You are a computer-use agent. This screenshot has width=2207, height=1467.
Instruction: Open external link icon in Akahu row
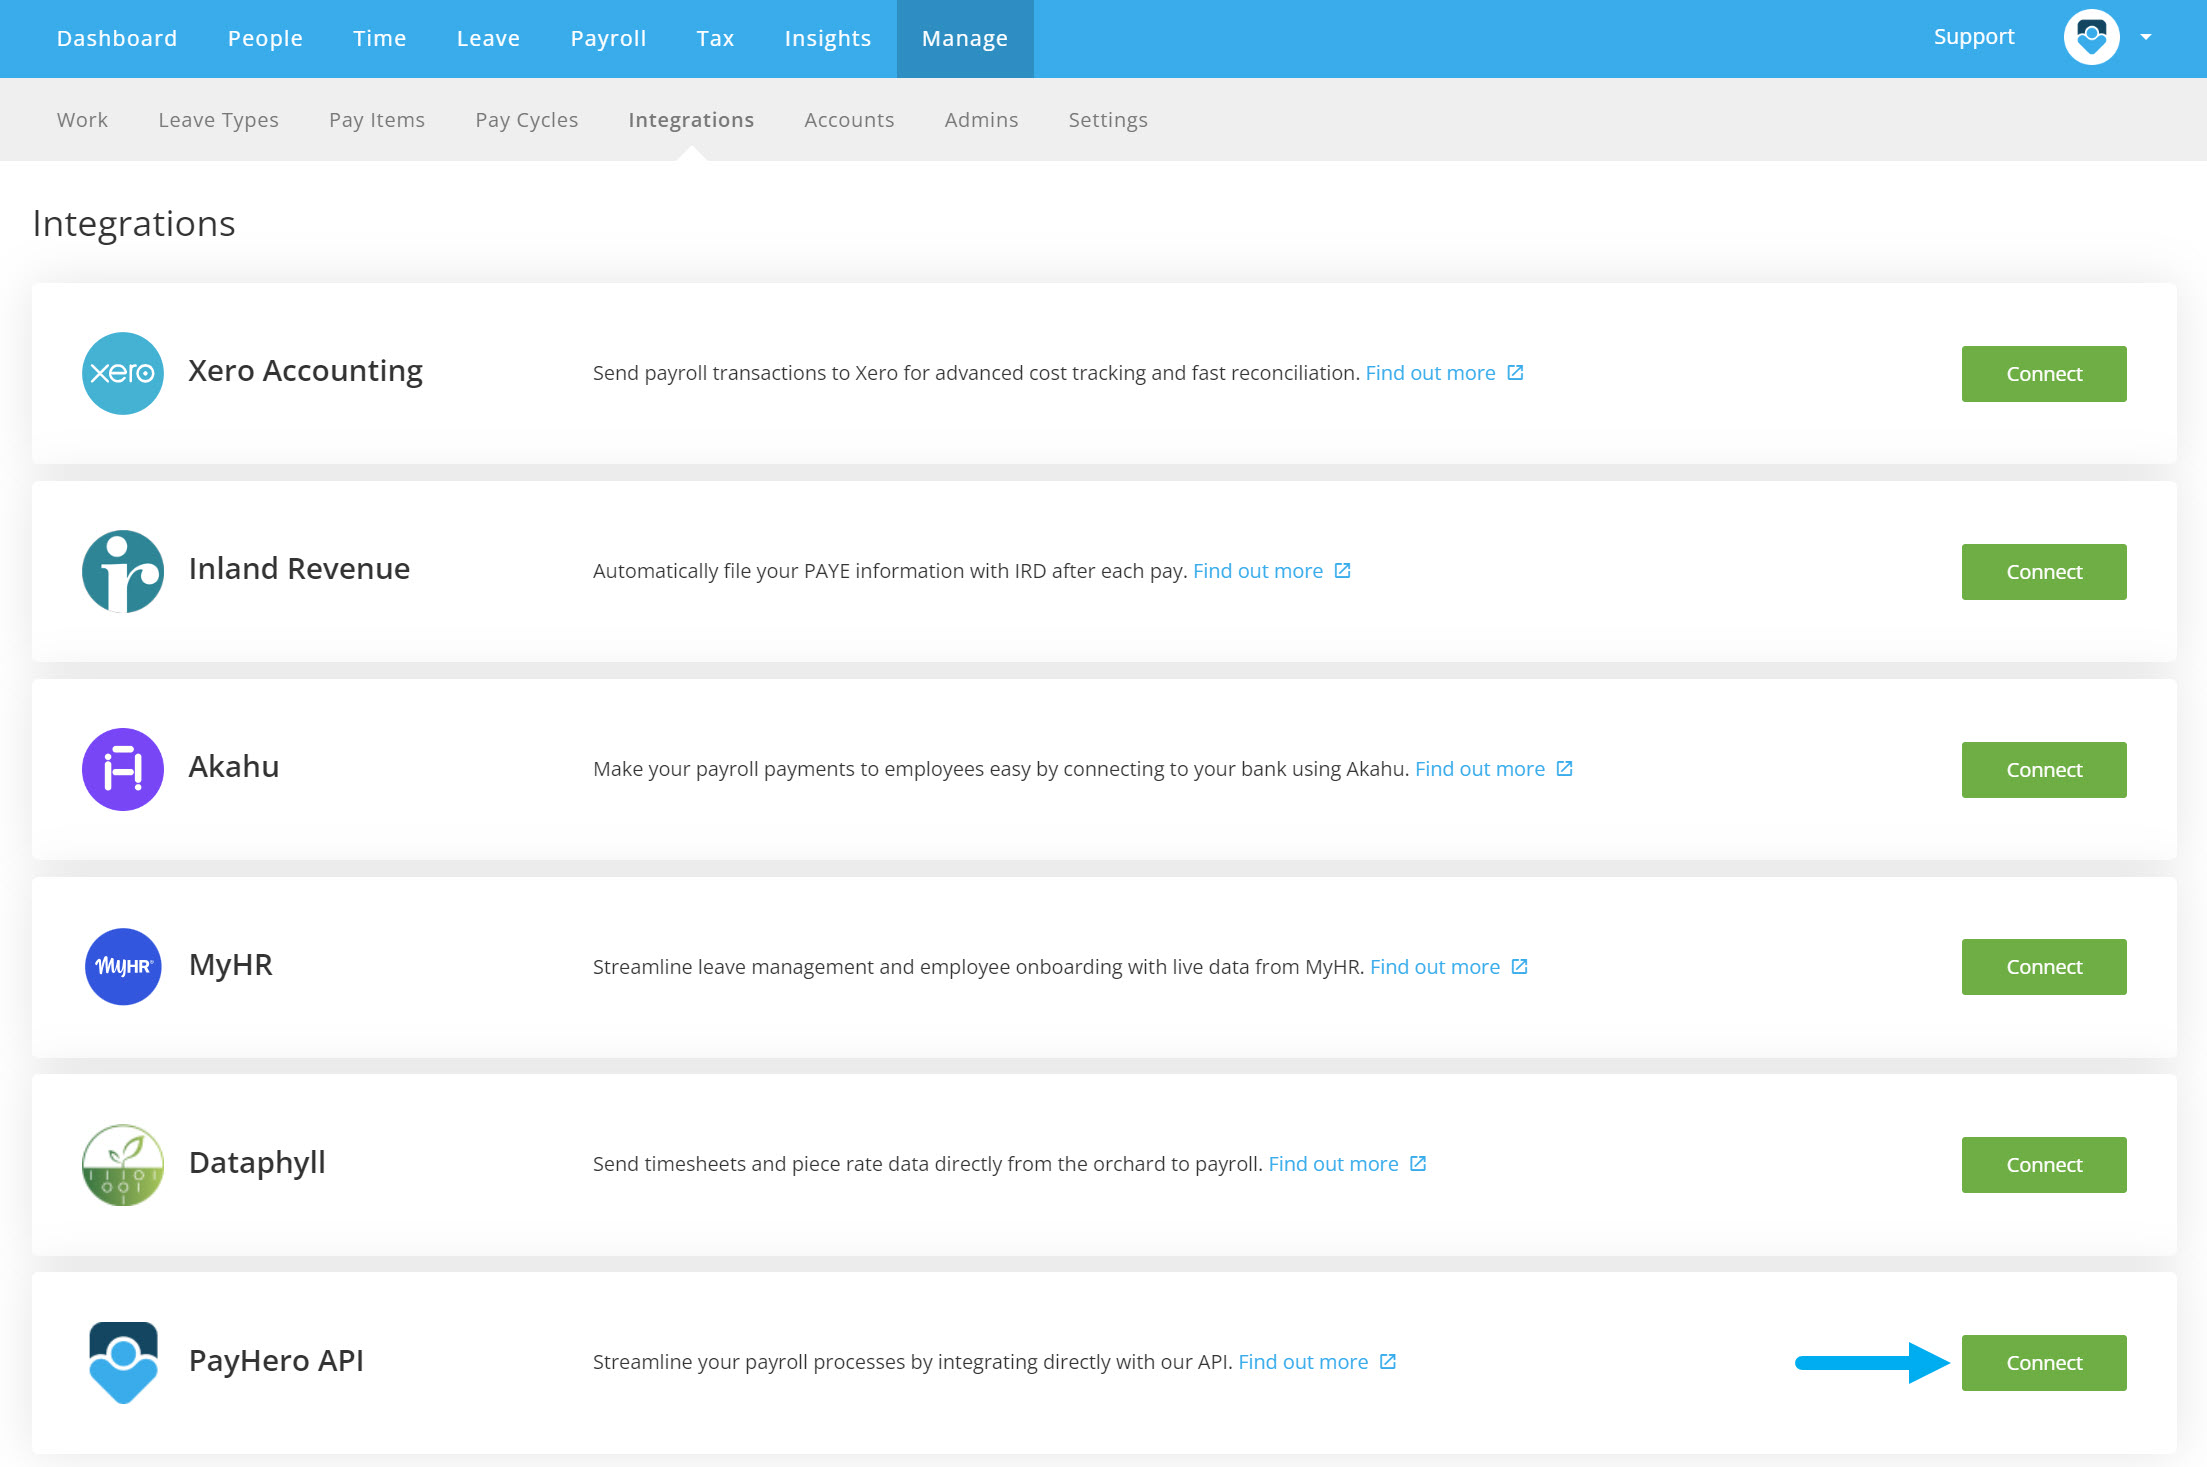click(1565, 768)
